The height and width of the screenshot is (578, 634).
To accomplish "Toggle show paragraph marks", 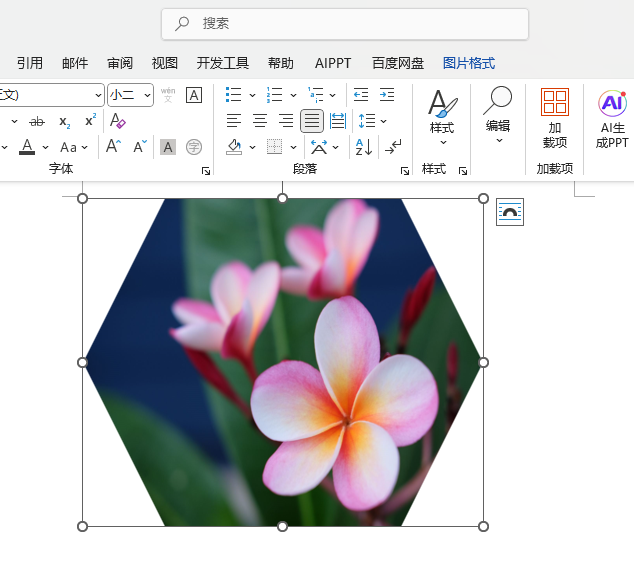I will click(393, 147).
